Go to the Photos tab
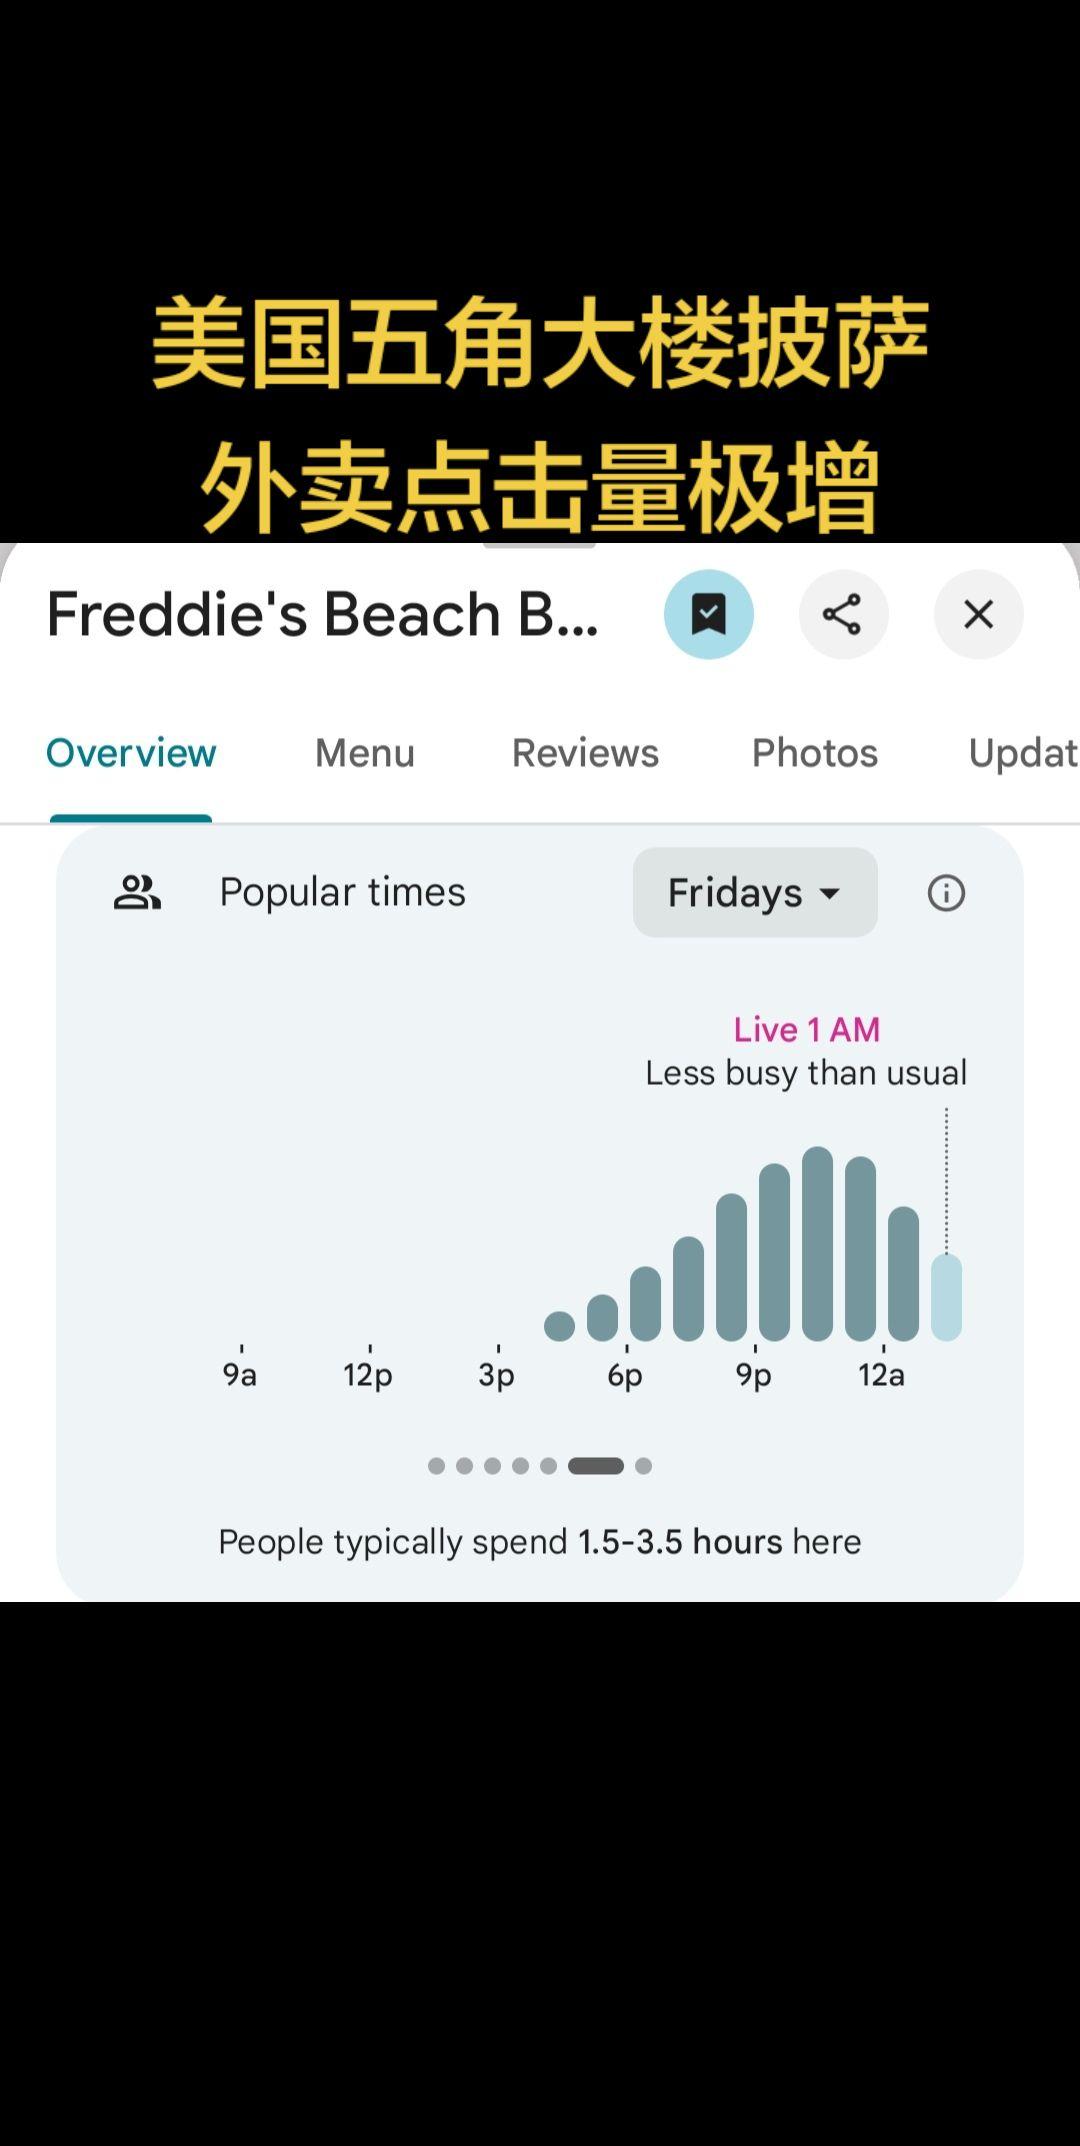Image resolution: width=1080 pixels, height=2146 pixels. click(x=814, y=753)
